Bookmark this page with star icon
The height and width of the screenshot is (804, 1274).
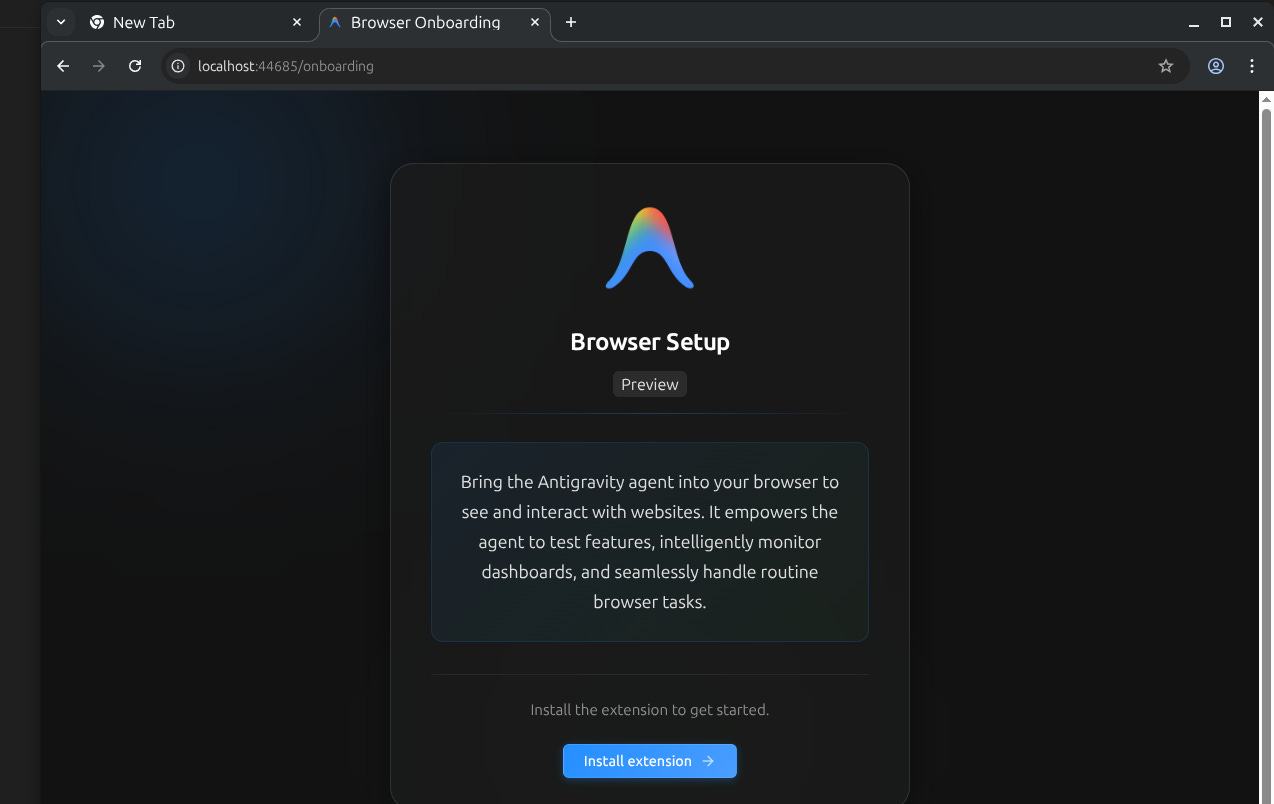pos(1166,66)
